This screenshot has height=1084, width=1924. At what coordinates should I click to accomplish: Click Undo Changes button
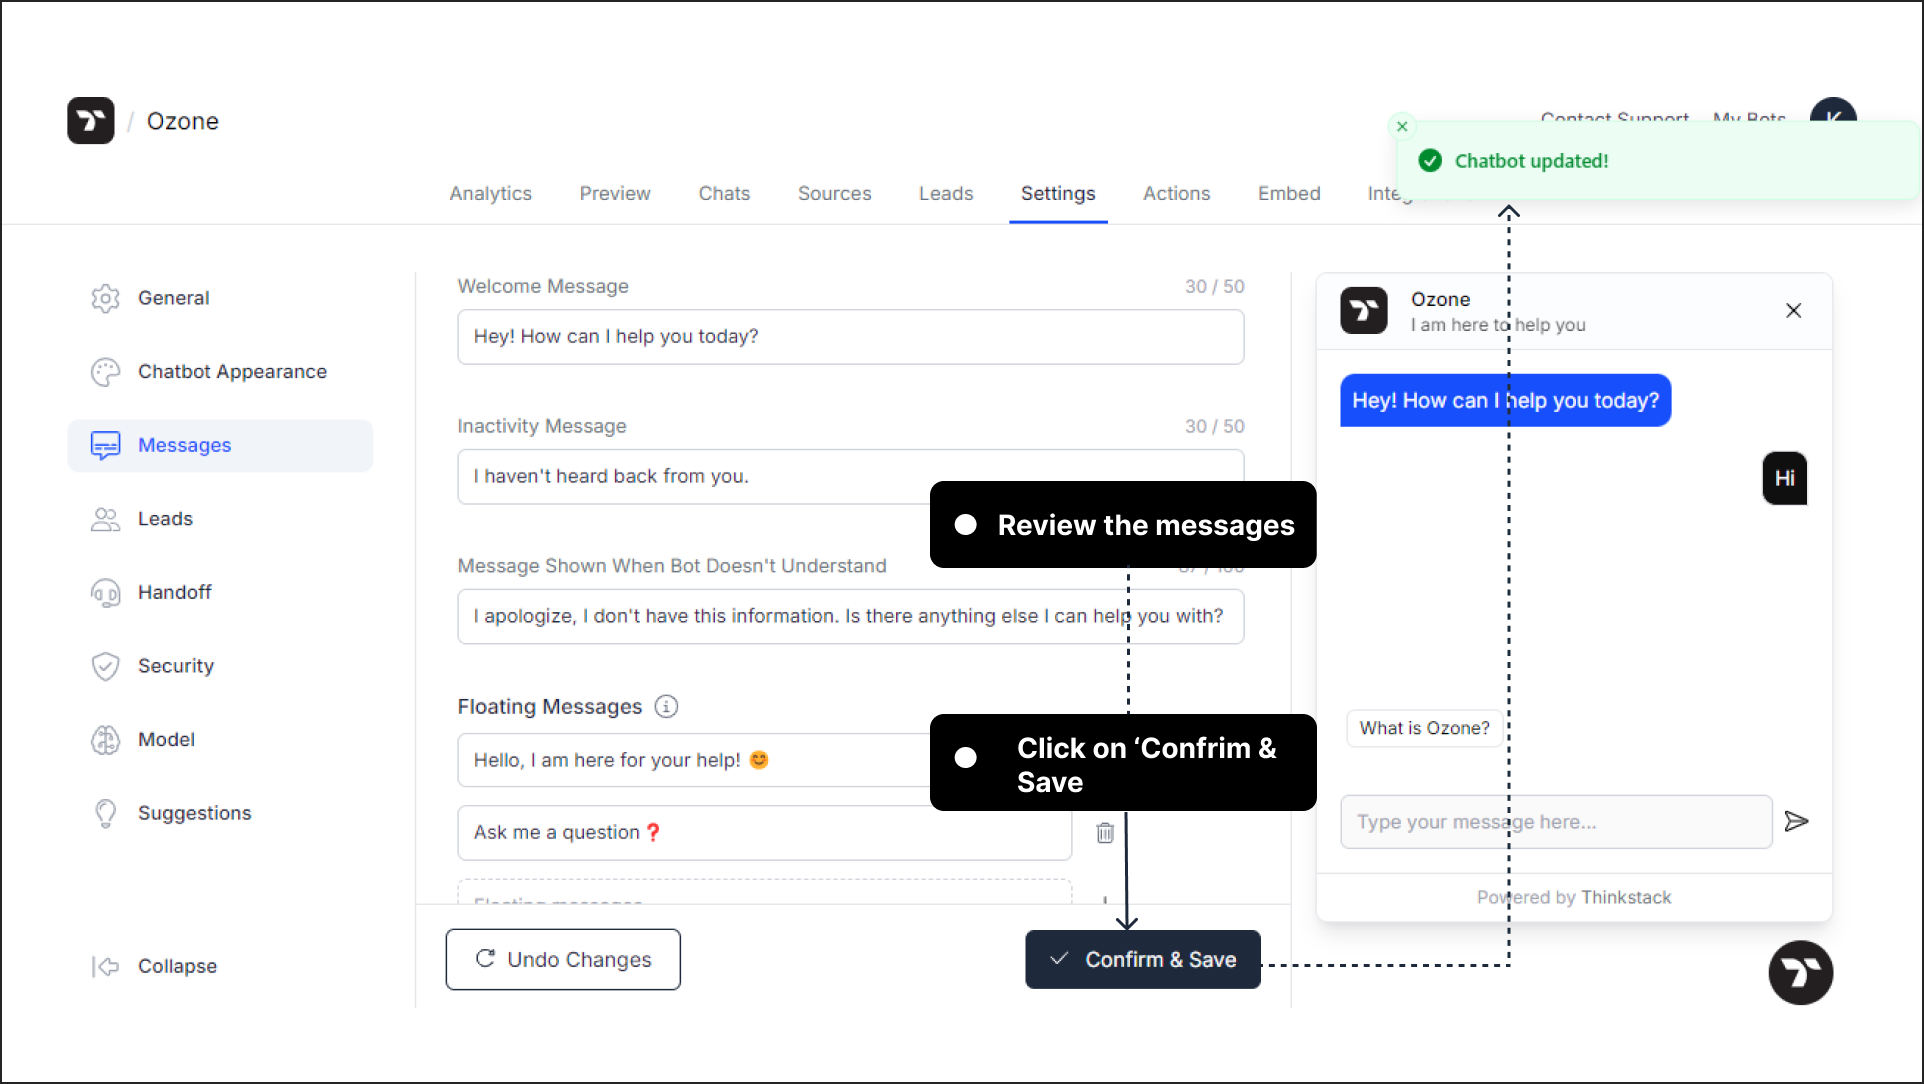[564, 960]
